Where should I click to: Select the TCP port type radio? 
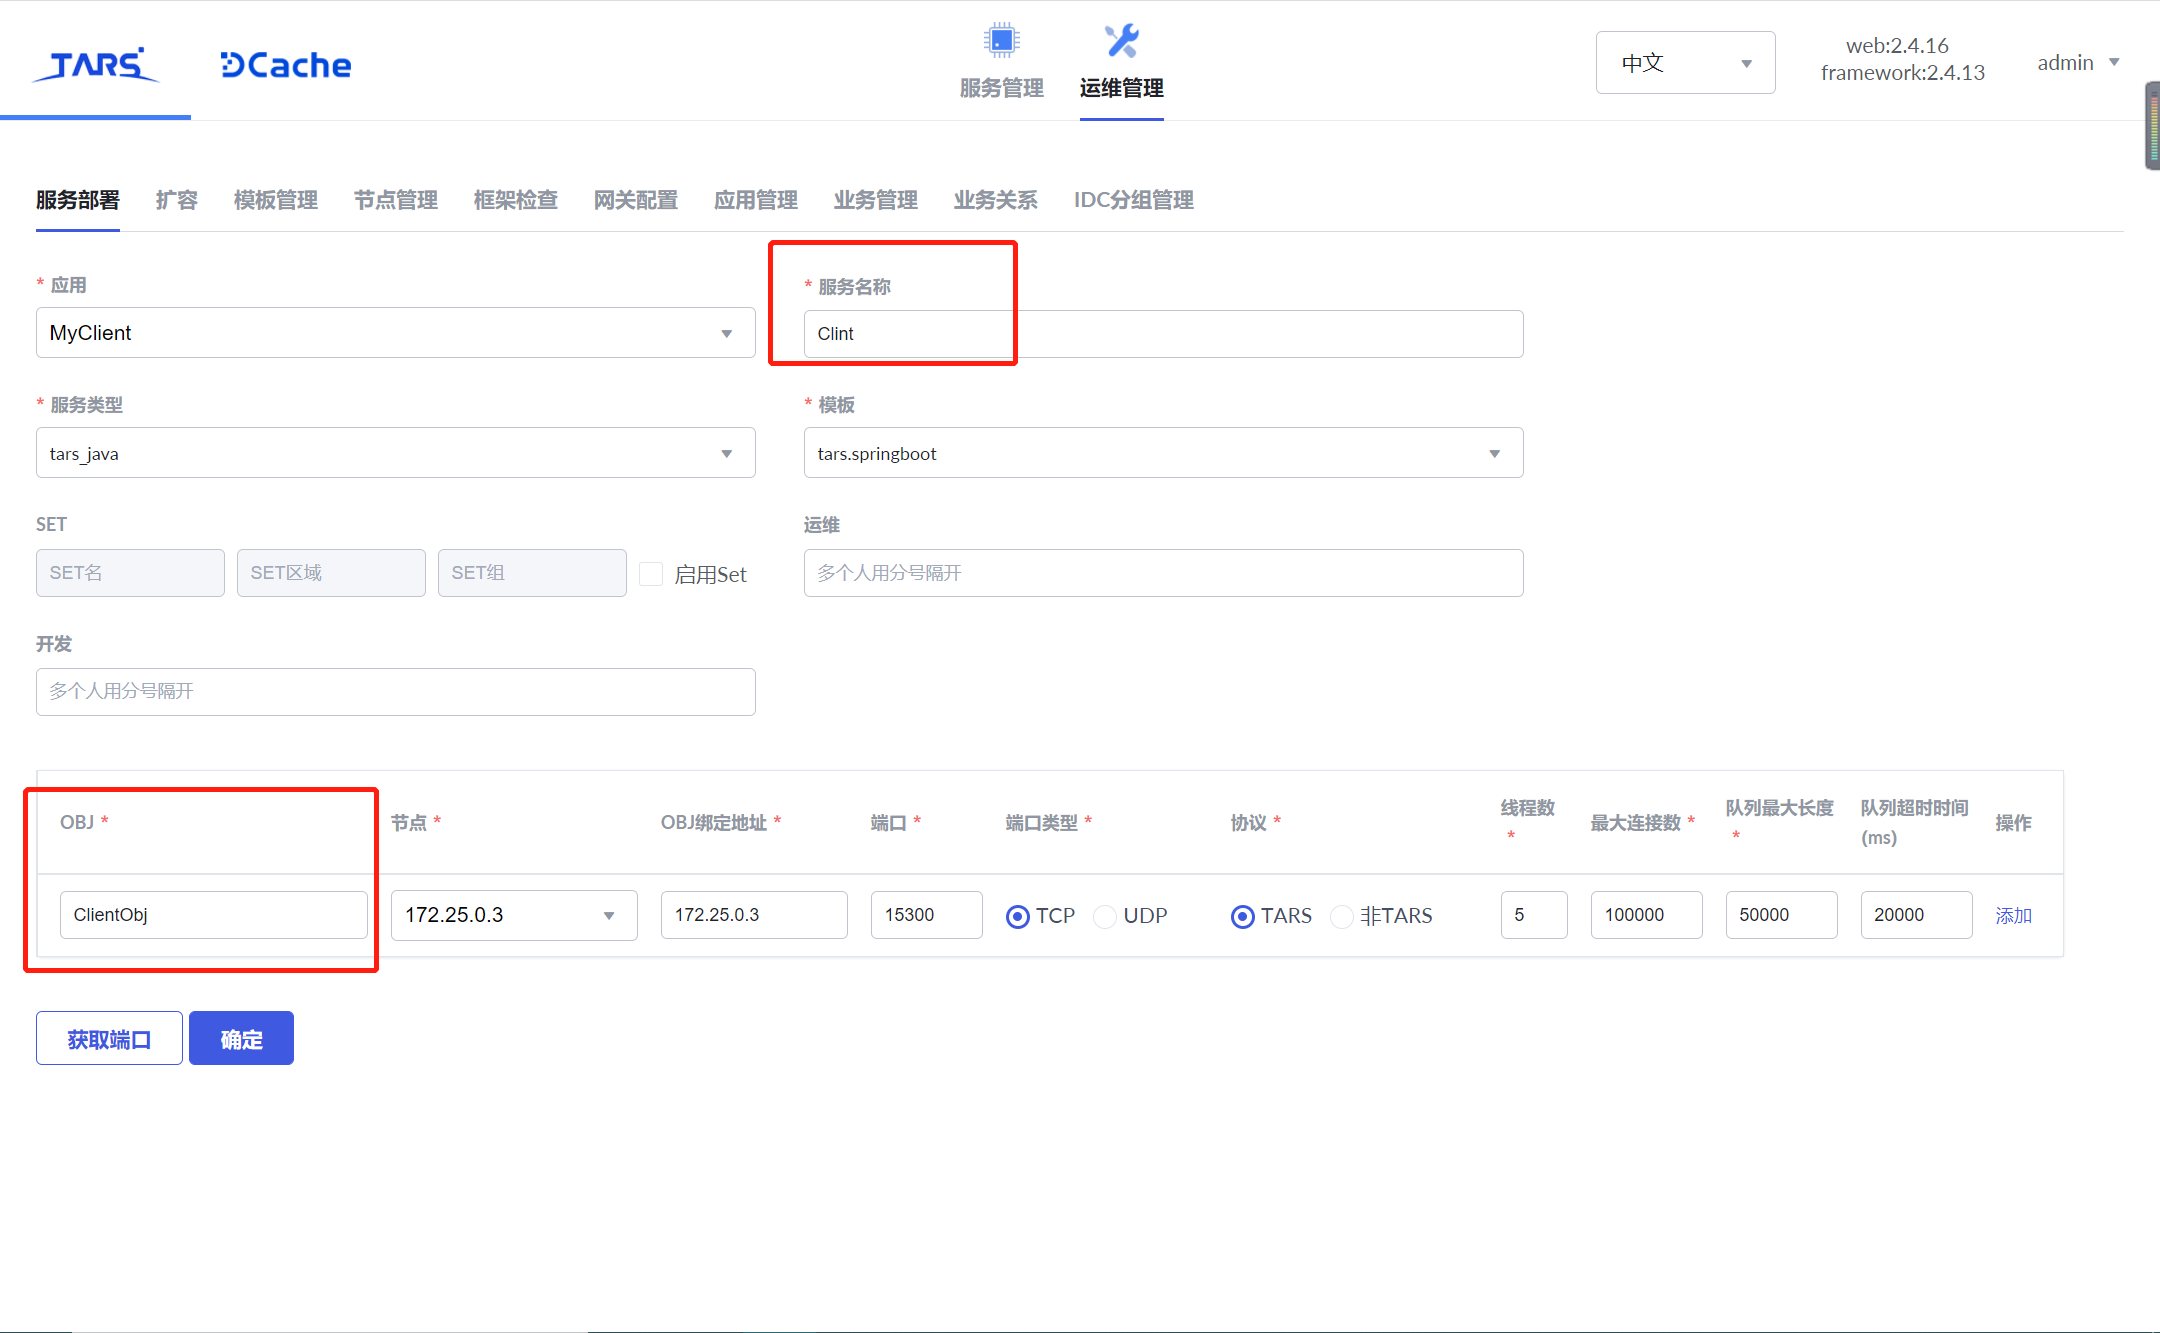click(x=1018, y=916)
